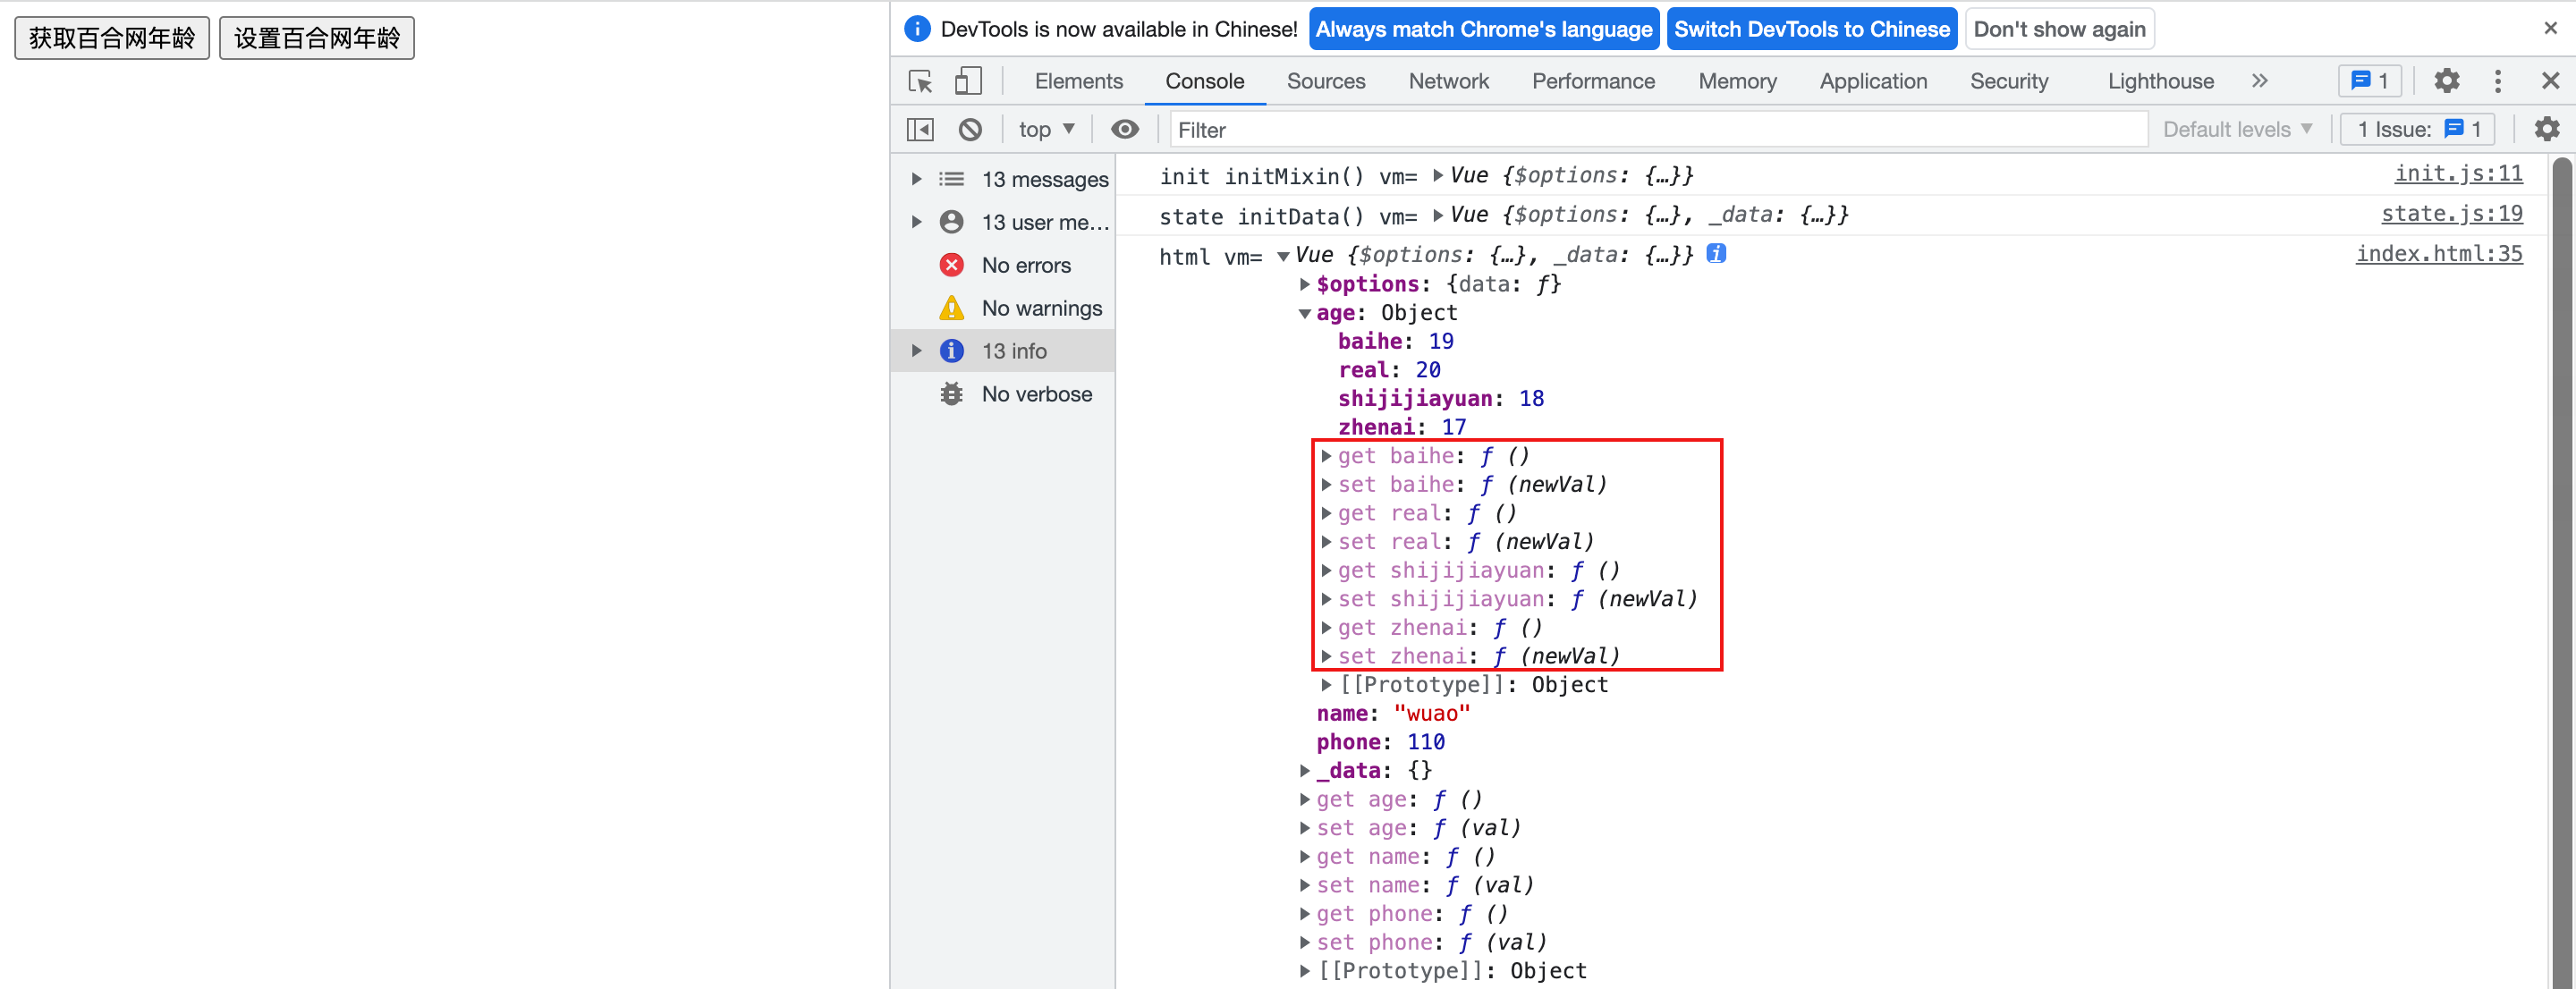
Task: Expand the set age setter
Action: click(1304, 829)
